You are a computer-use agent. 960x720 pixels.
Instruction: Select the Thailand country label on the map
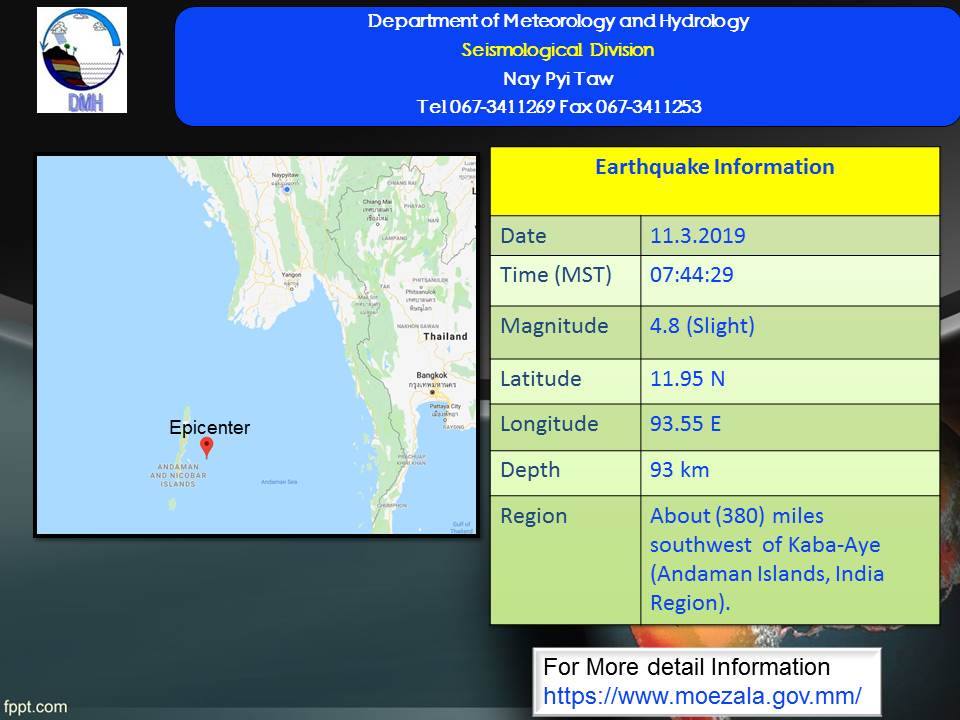(445, 337)
